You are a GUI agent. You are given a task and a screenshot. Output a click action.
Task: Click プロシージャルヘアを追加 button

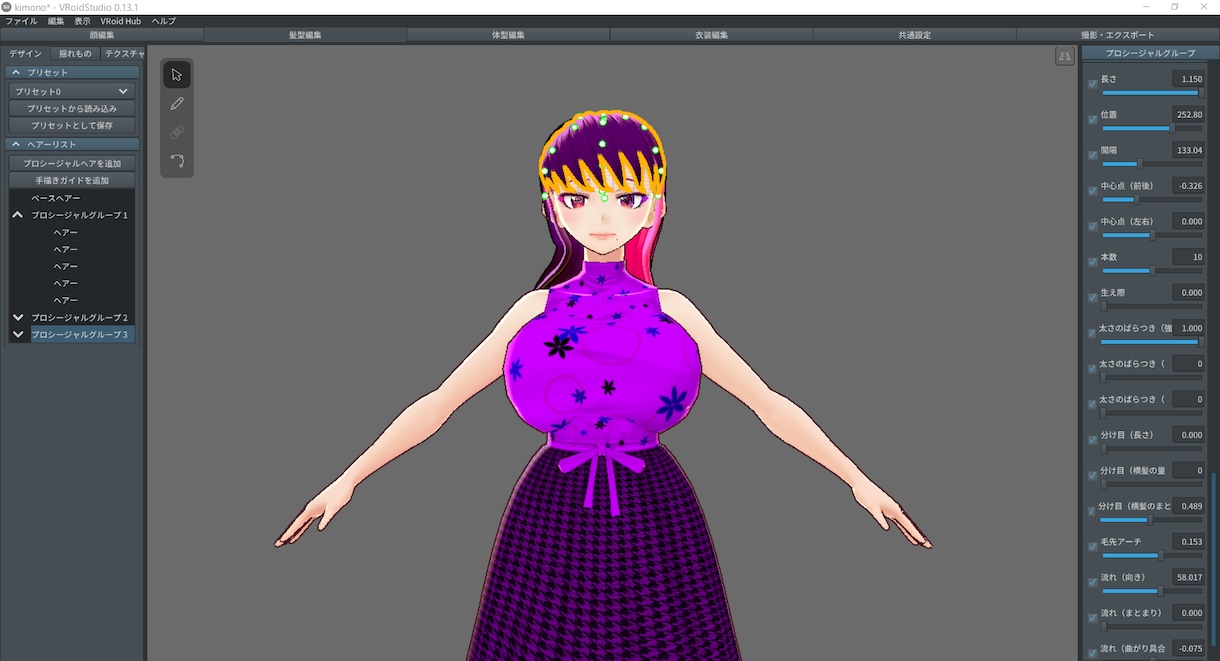click(x=72, y=163)
